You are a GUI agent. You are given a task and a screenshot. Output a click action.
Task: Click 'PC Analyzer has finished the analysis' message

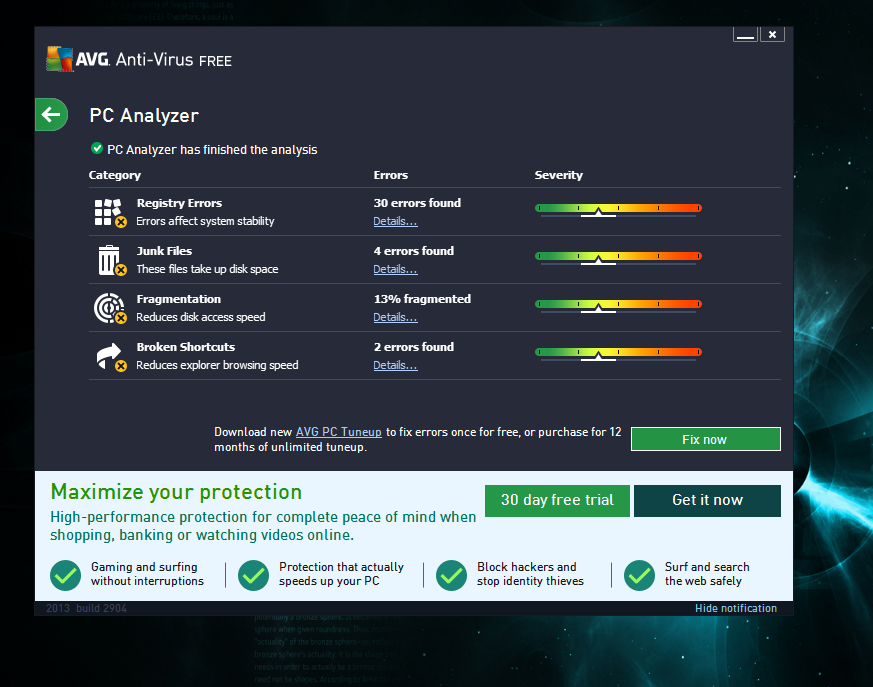tap(212, 150)
